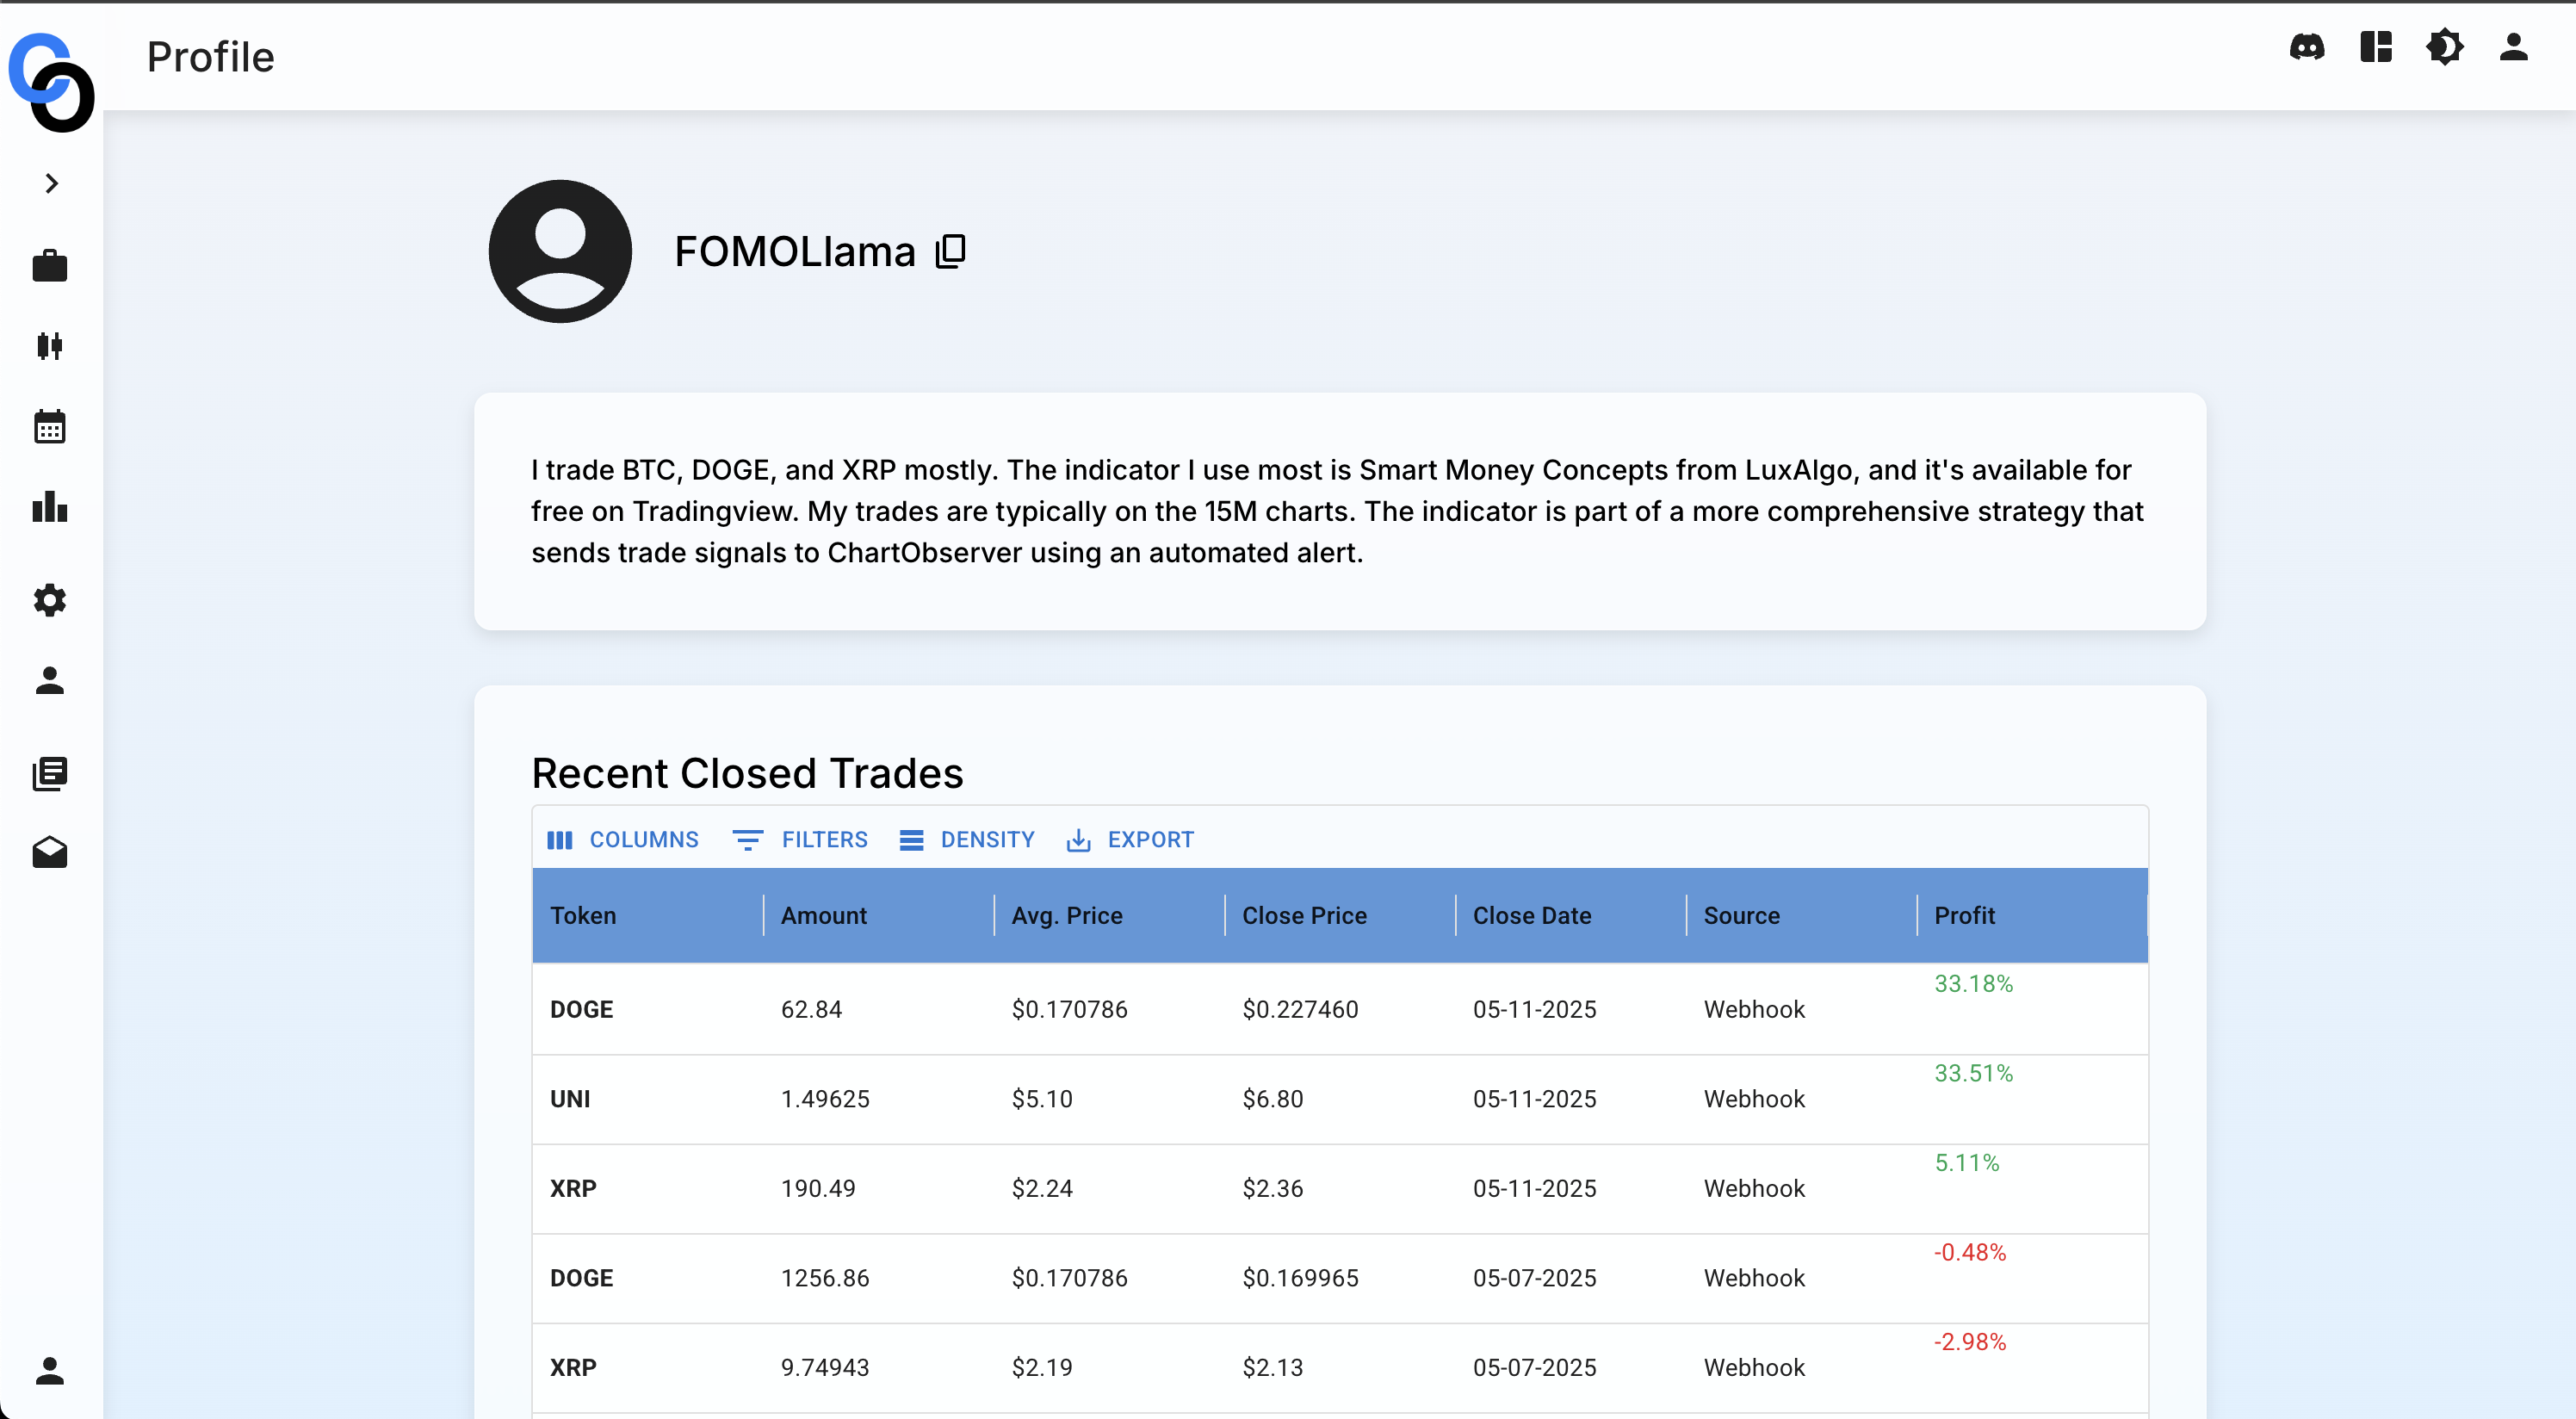Image resolution: width=2576 pixels, height=1419 pixels.
Task: Open Discord link icon in header
Action: click(2307, 47)
